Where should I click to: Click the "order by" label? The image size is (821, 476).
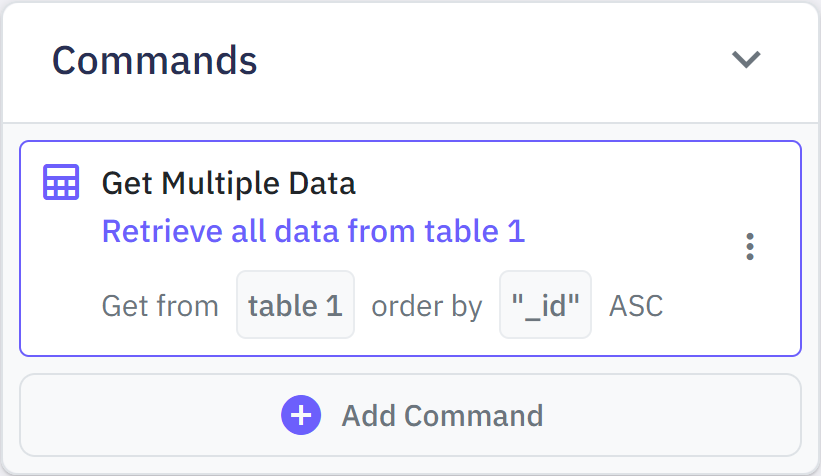[x=427, y=305]
